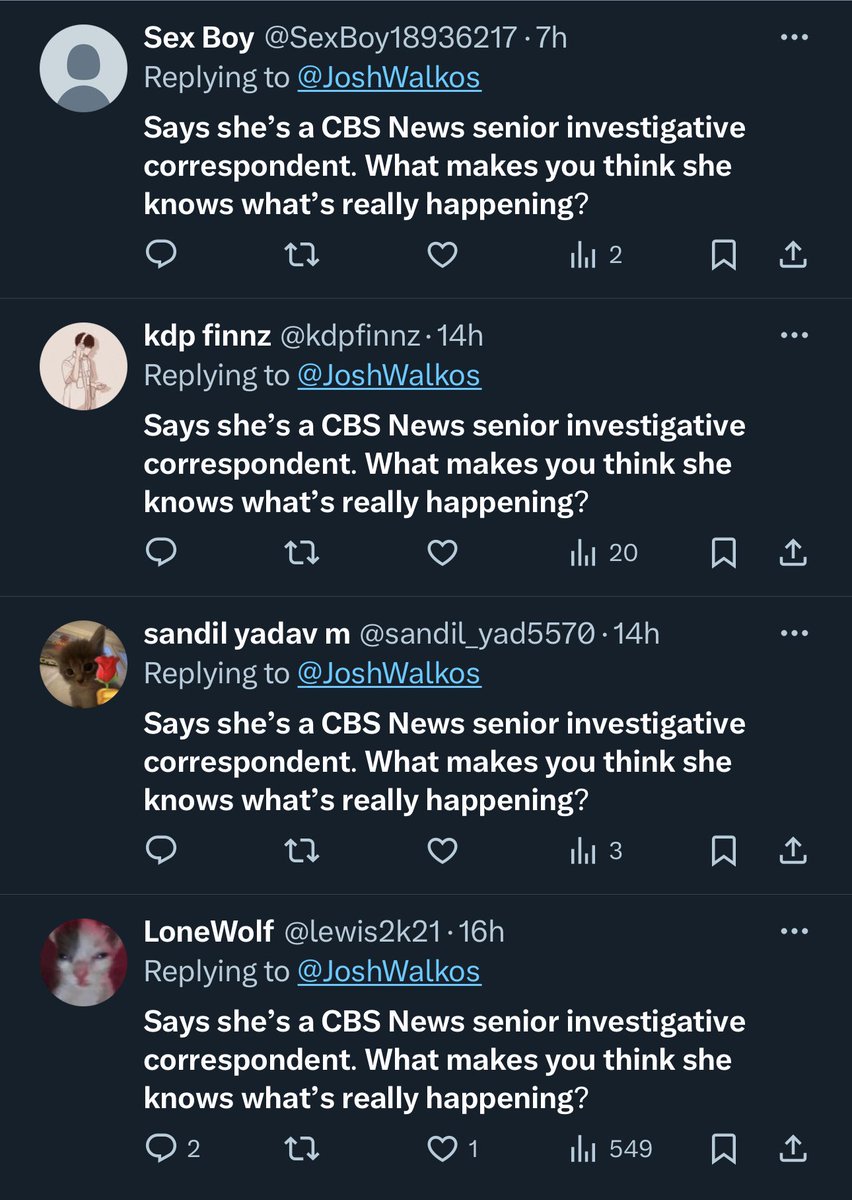Viewport: 852px width, 1200px height.
Task: Open @JoshWalkos link in Sex Boy's reply
Action: coord(389,78)
